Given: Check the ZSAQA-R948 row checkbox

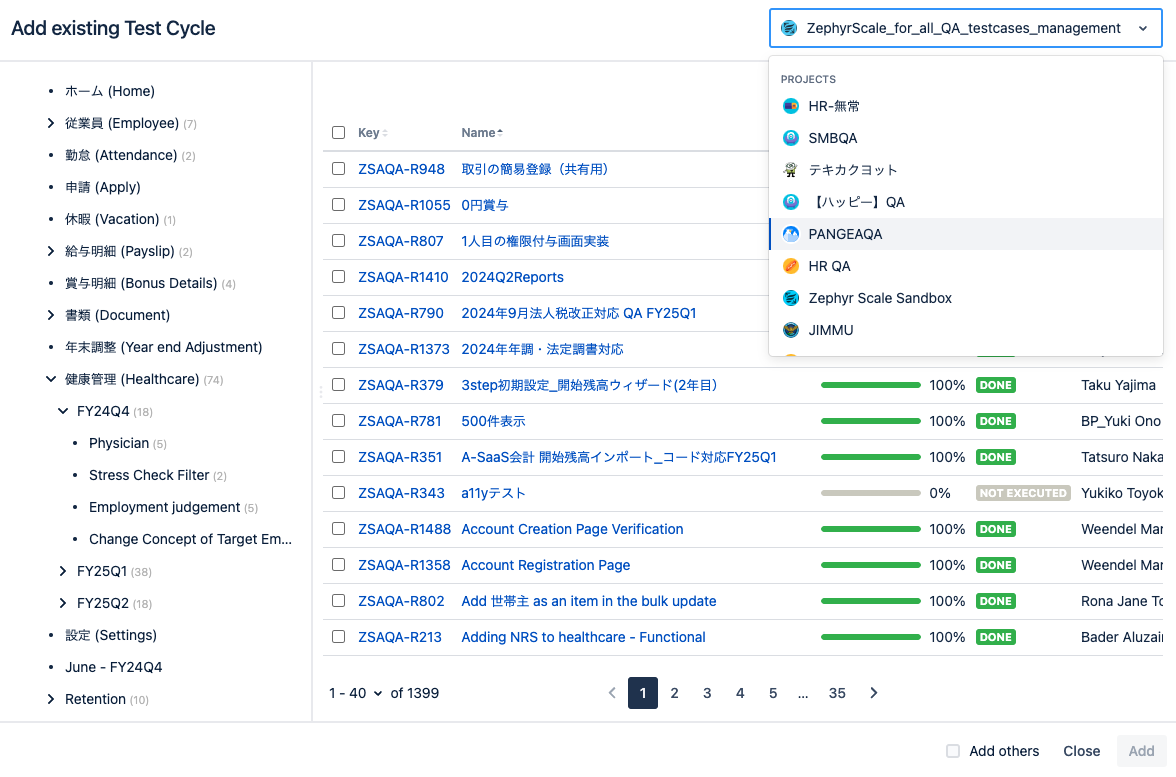Looking at the screenshot, I should click(x=338, y=169).
